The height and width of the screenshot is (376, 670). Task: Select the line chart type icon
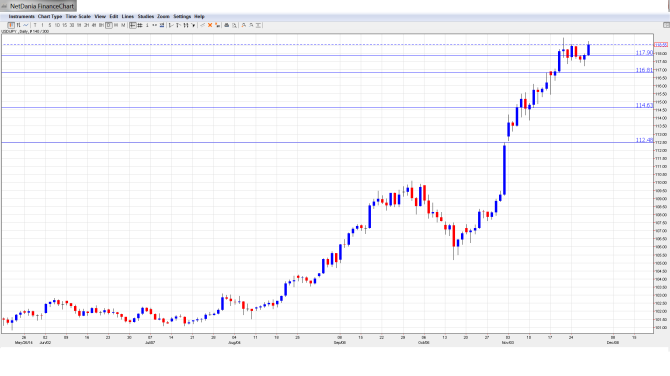click(x=26, y=25)
